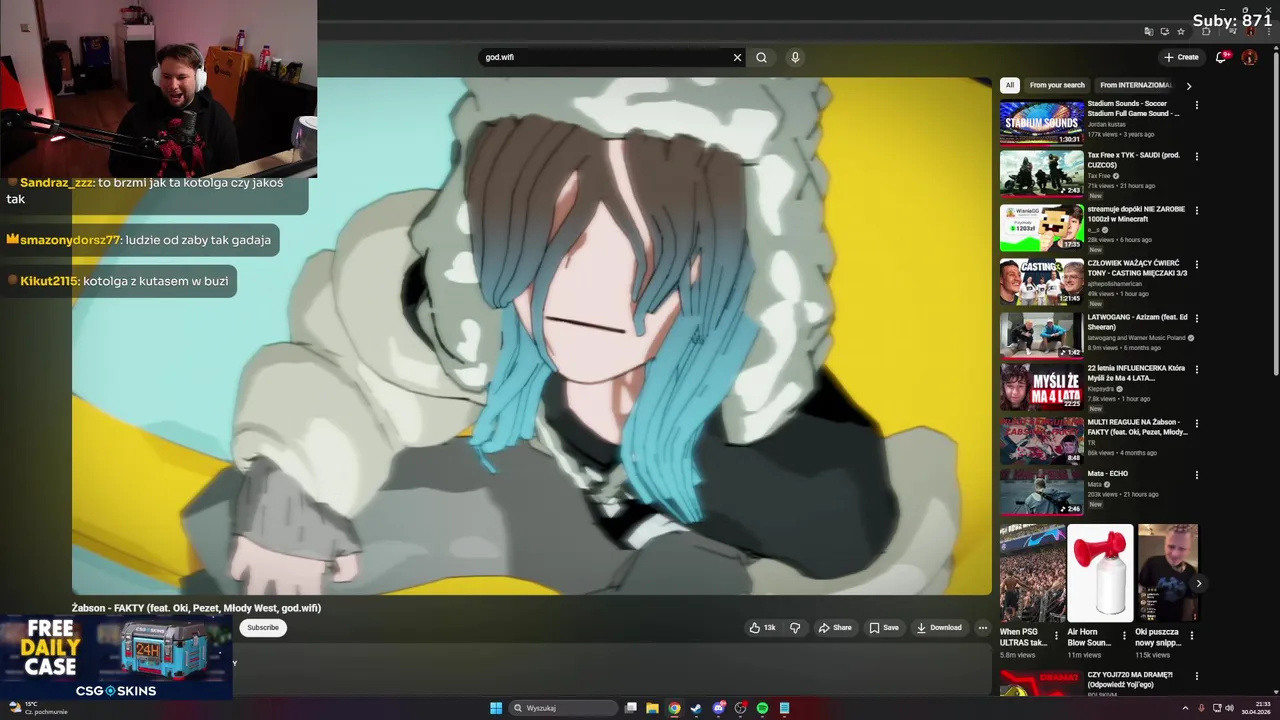Click the CSGO Skins free case banner
The image size is (1280, 720).
[x=116, y=658]
